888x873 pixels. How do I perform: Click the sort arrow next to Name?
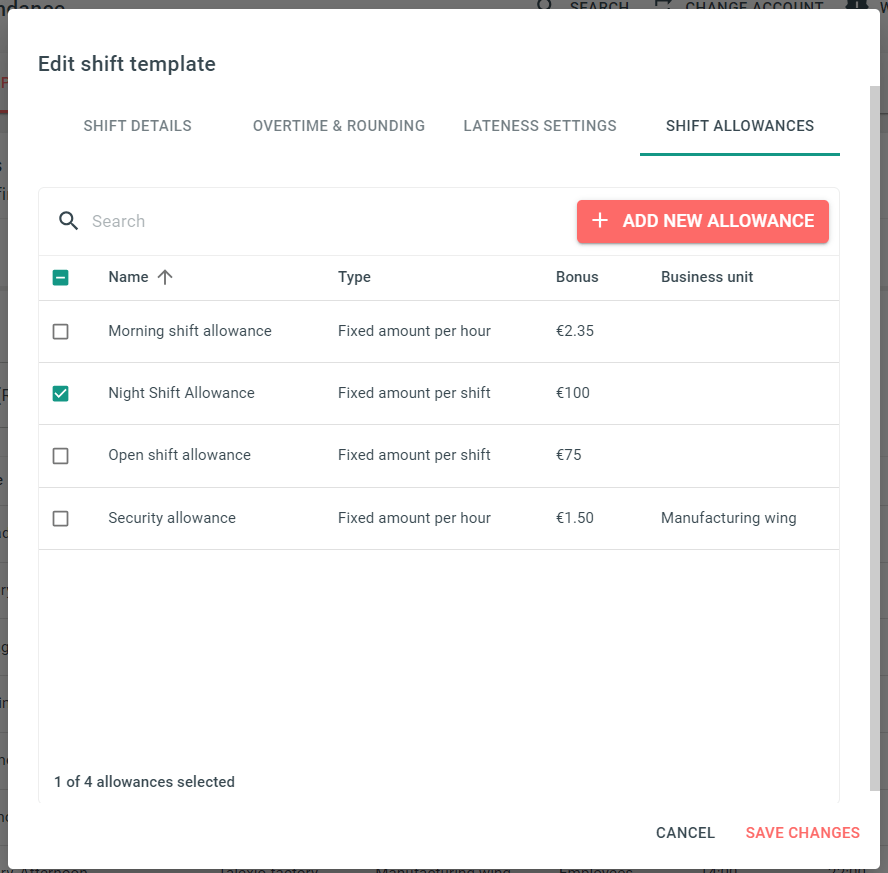click(163, 277)
